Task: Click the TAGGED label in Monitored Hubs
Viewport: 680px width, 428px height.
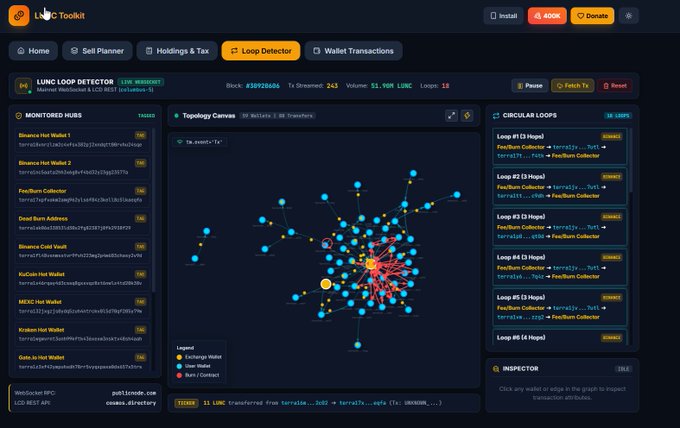Action: pos(146,116)
